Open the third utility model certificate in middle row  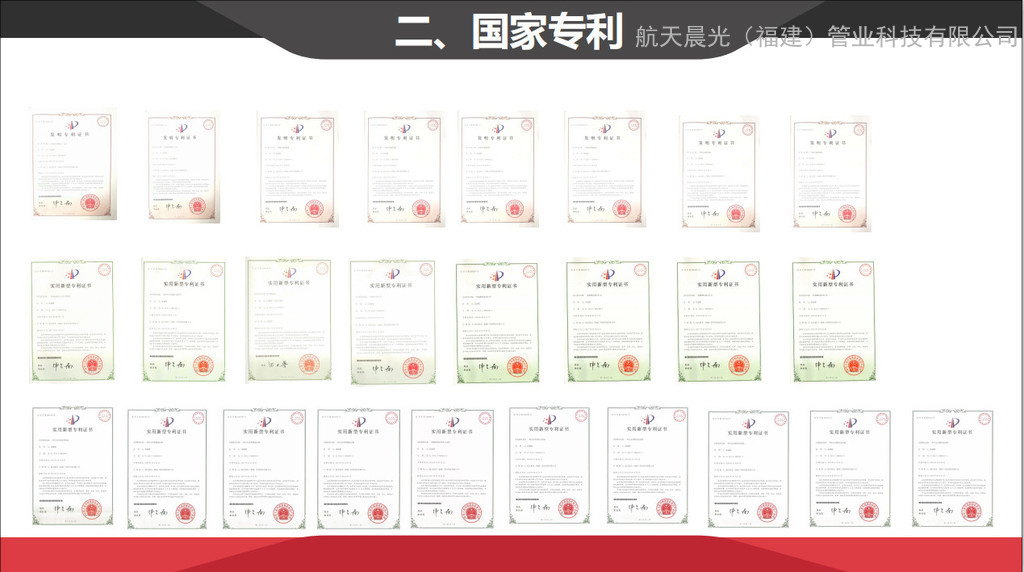(x=289, y=320)
